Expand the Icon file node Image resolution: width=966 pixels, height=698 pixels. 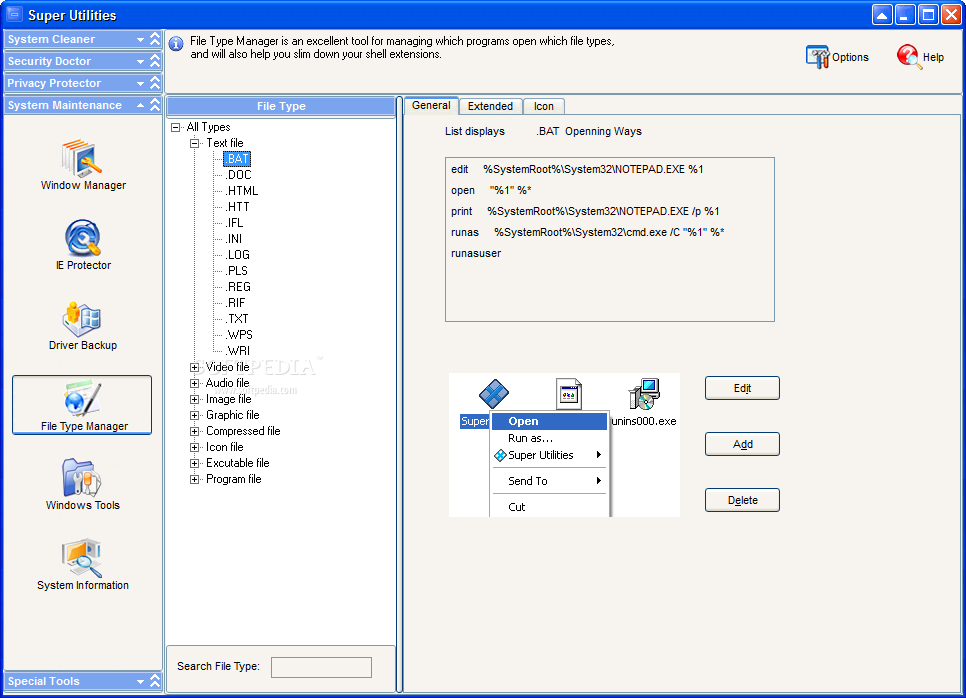pos(195,448)
